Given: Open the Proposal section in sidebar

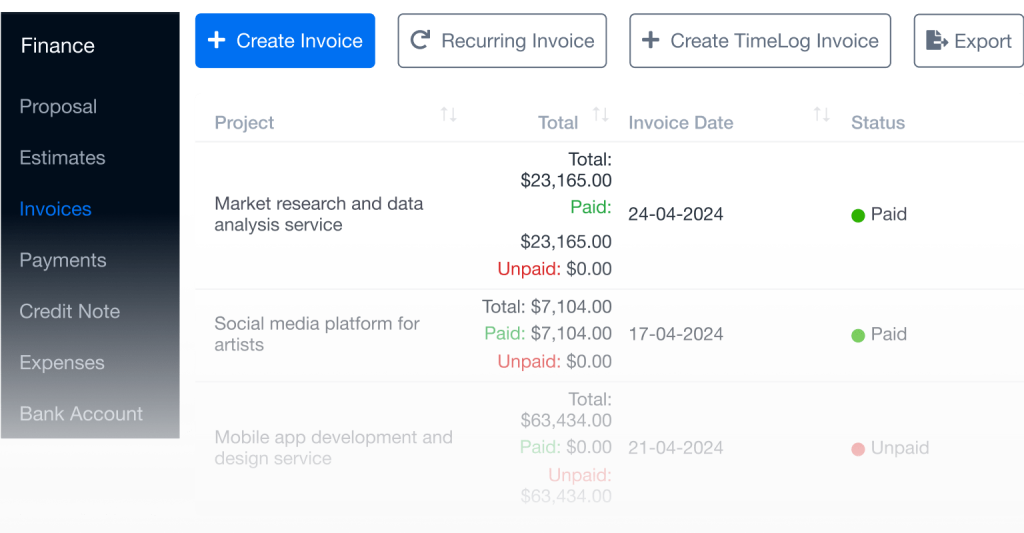Looking at the screenshot, I should (x=58, y=107).
